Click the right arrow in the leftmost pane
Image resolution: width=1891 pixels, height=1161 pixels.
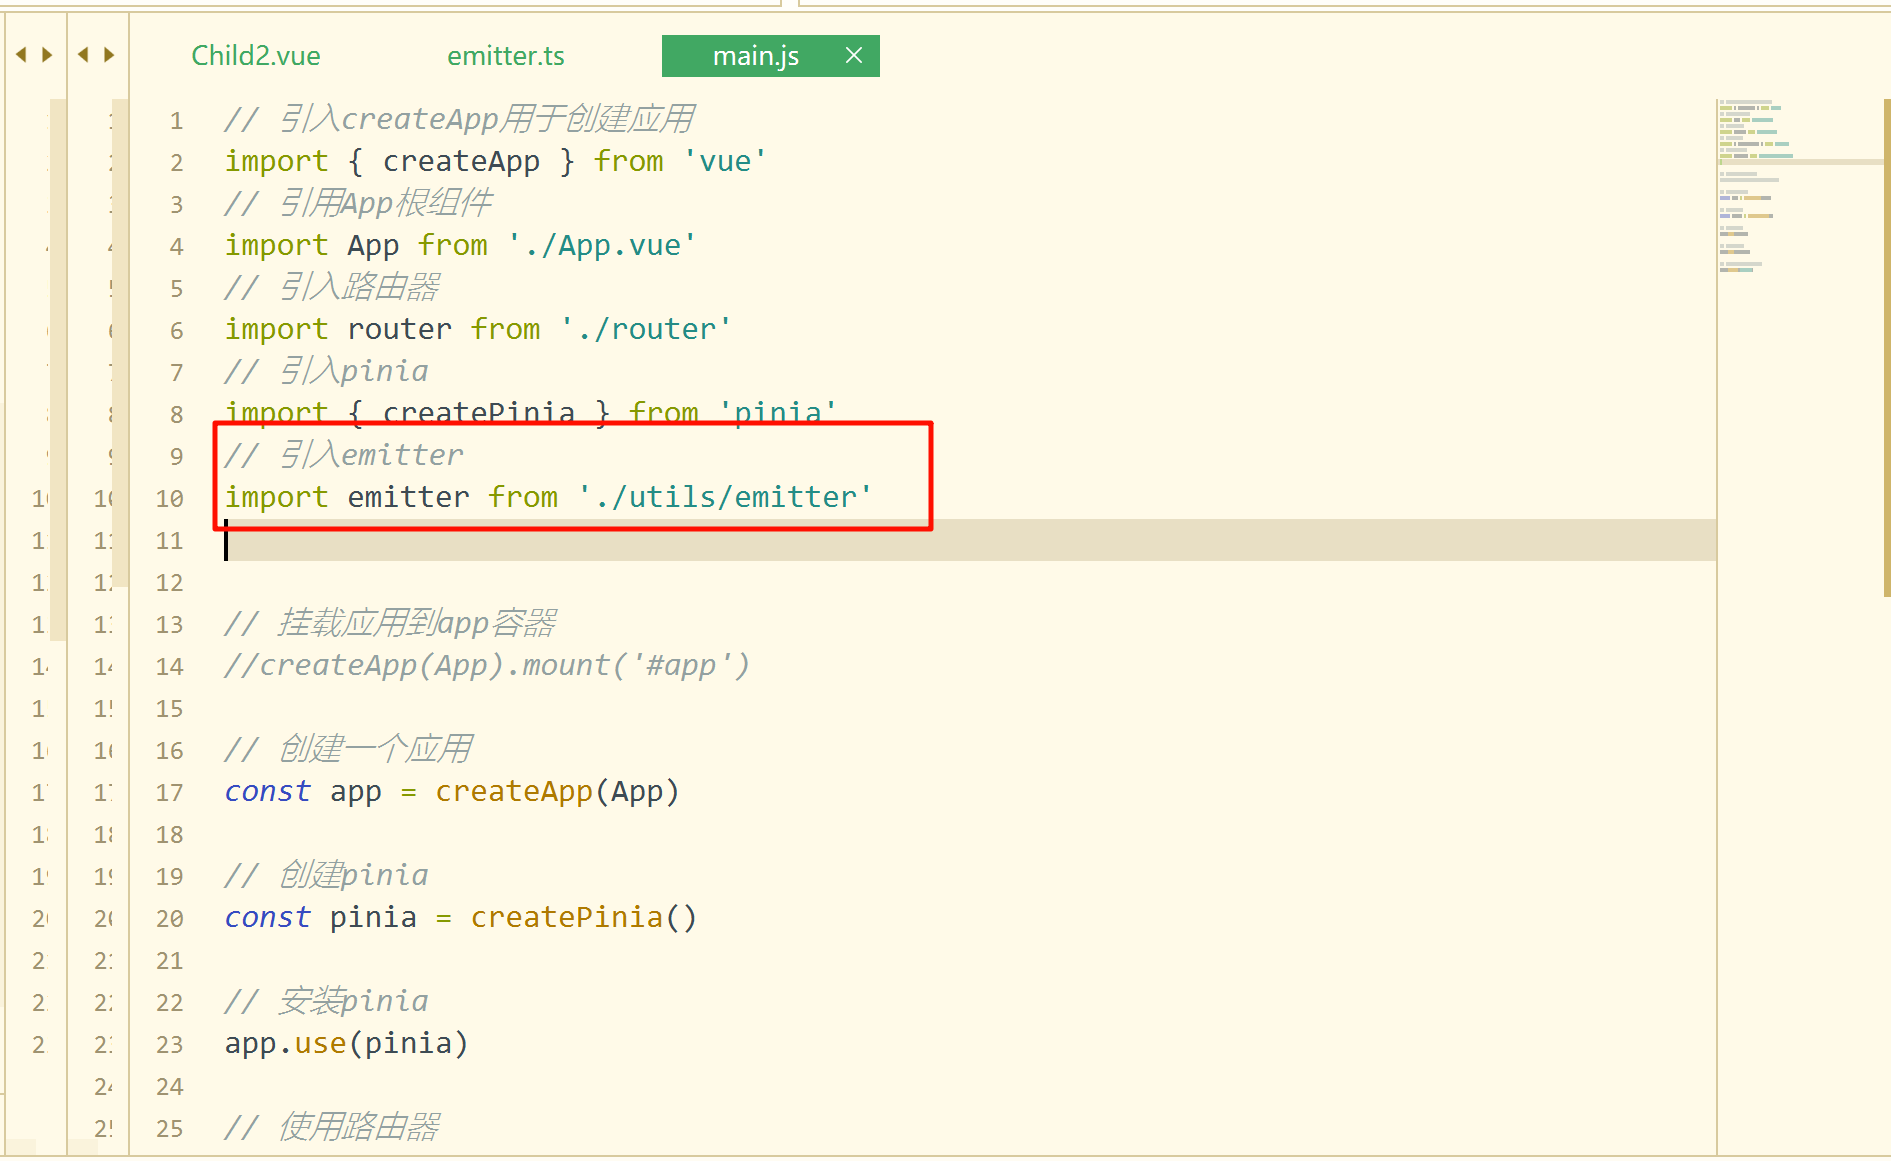47,55
